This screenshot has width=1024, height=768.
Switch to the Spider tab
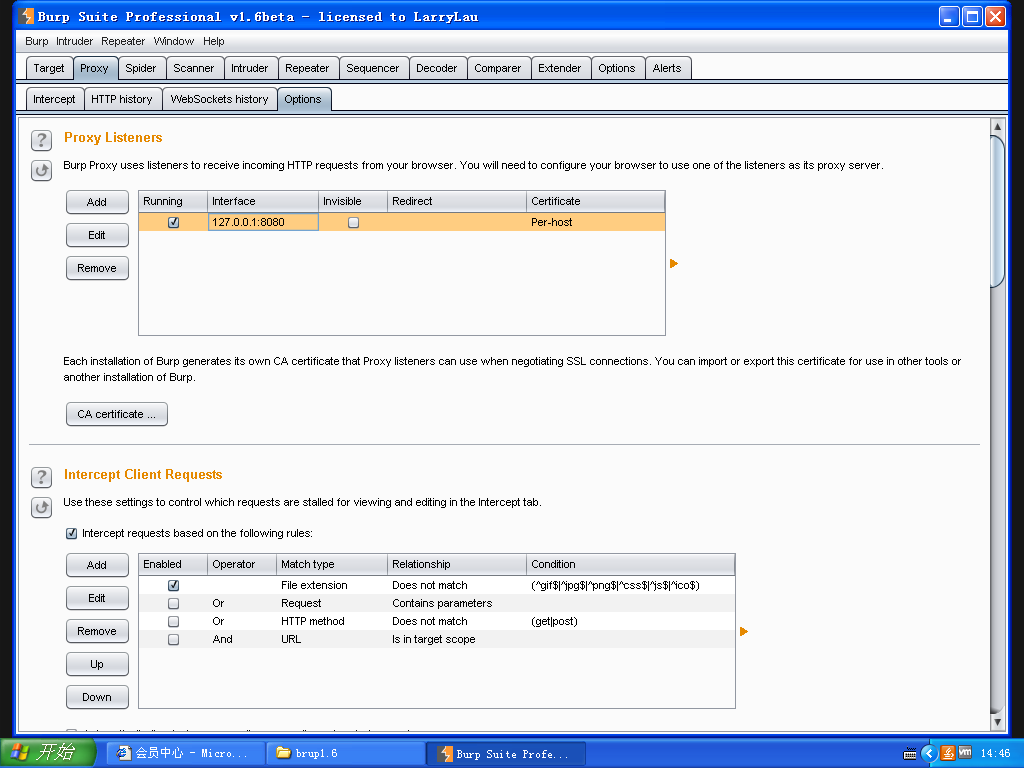140,68
